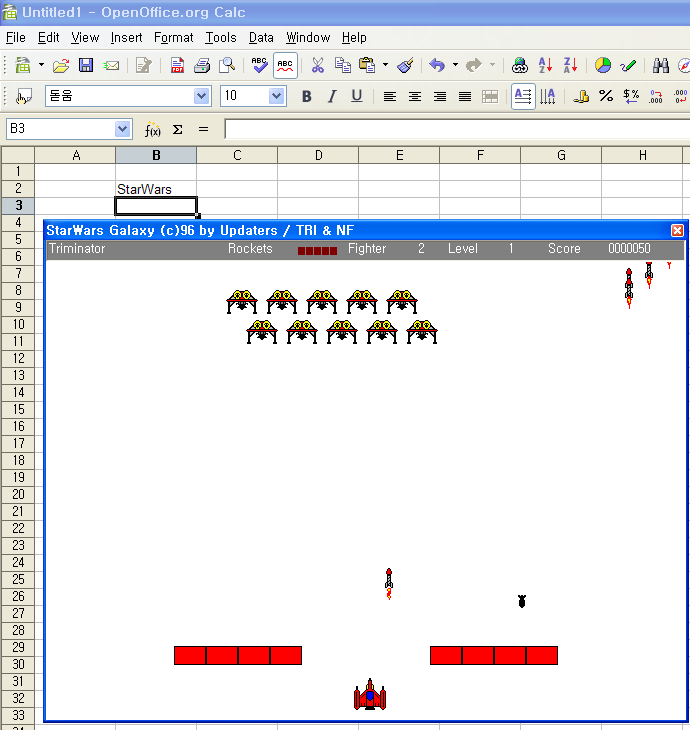Expand the Paste options dropdown arrow

pyautogui.click(x=386, y=65)
